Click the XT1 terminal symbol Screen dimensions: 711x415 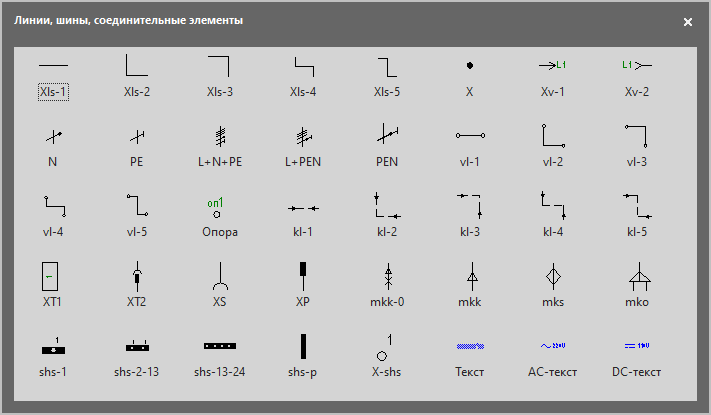(x=53, y=284)
